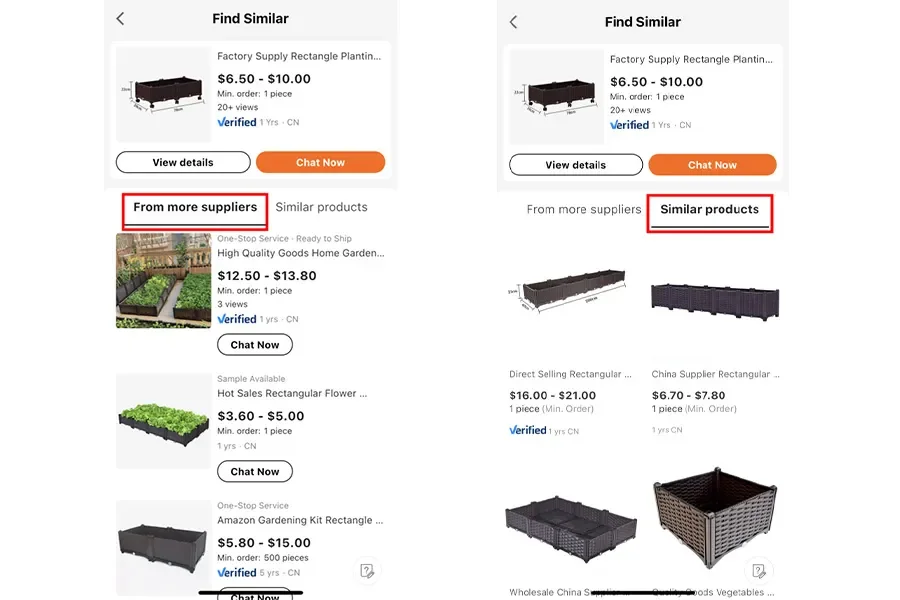900x600 pixels.
Task: Click the Verified badge under Direct Selling Rectangular listing
Action: click(528, 430)
